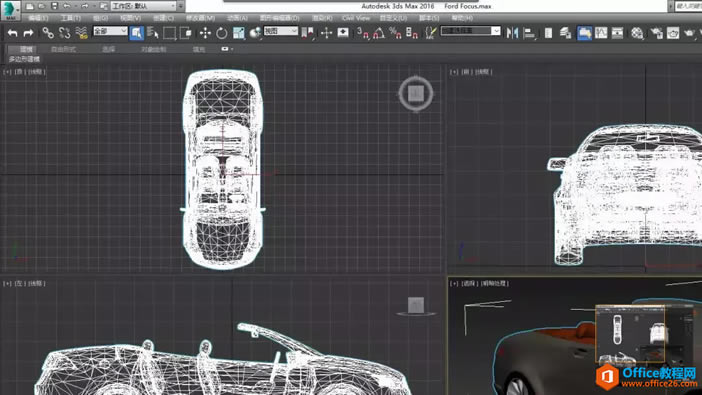Expand quick access toolbar customize arrow

[x=181, y=6]
